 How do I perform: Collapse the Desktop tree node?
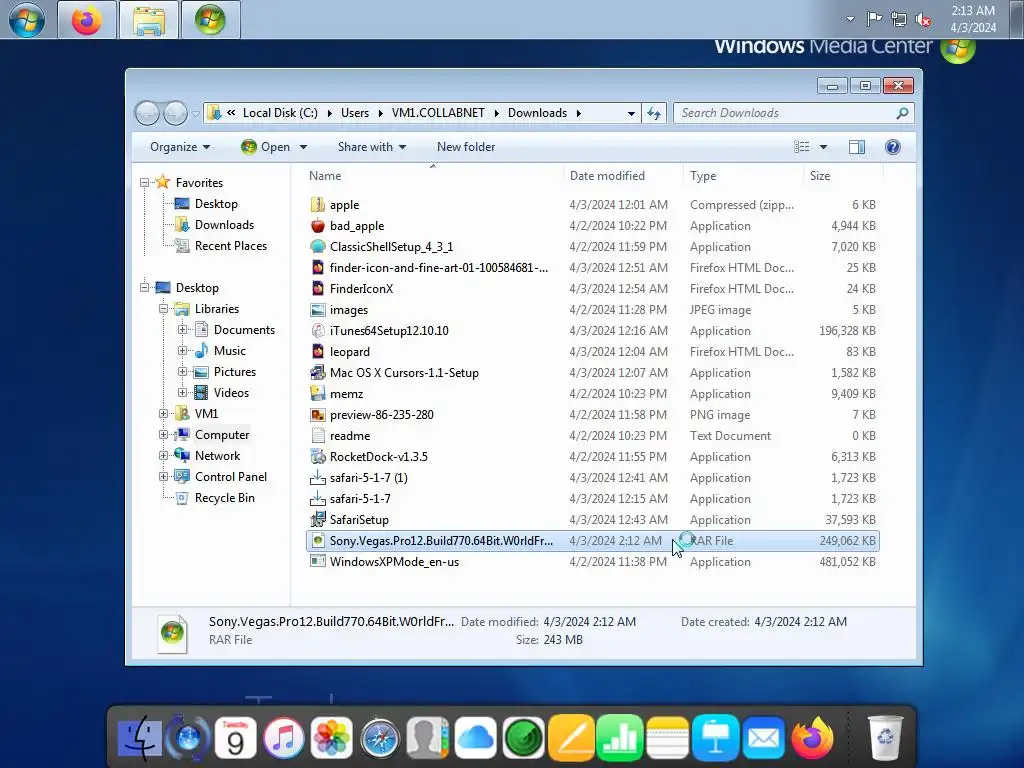(144, 288)
